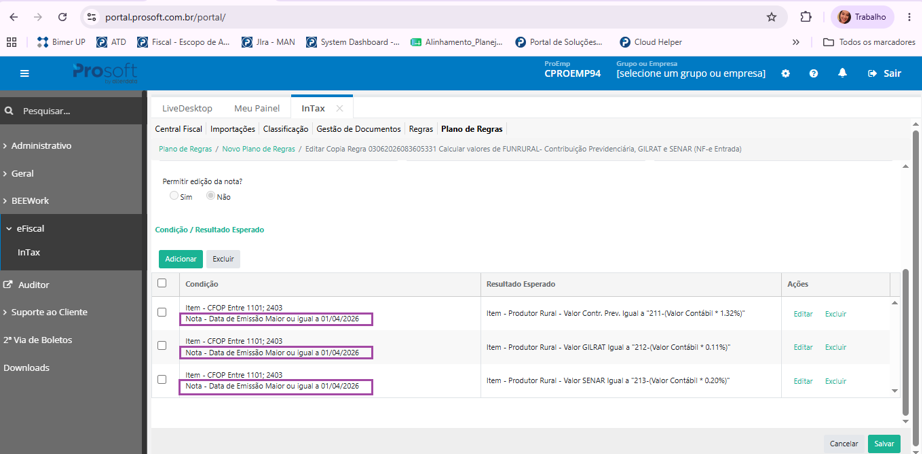
Task: Open settings gear icon in header
Action: coord(786,74)
